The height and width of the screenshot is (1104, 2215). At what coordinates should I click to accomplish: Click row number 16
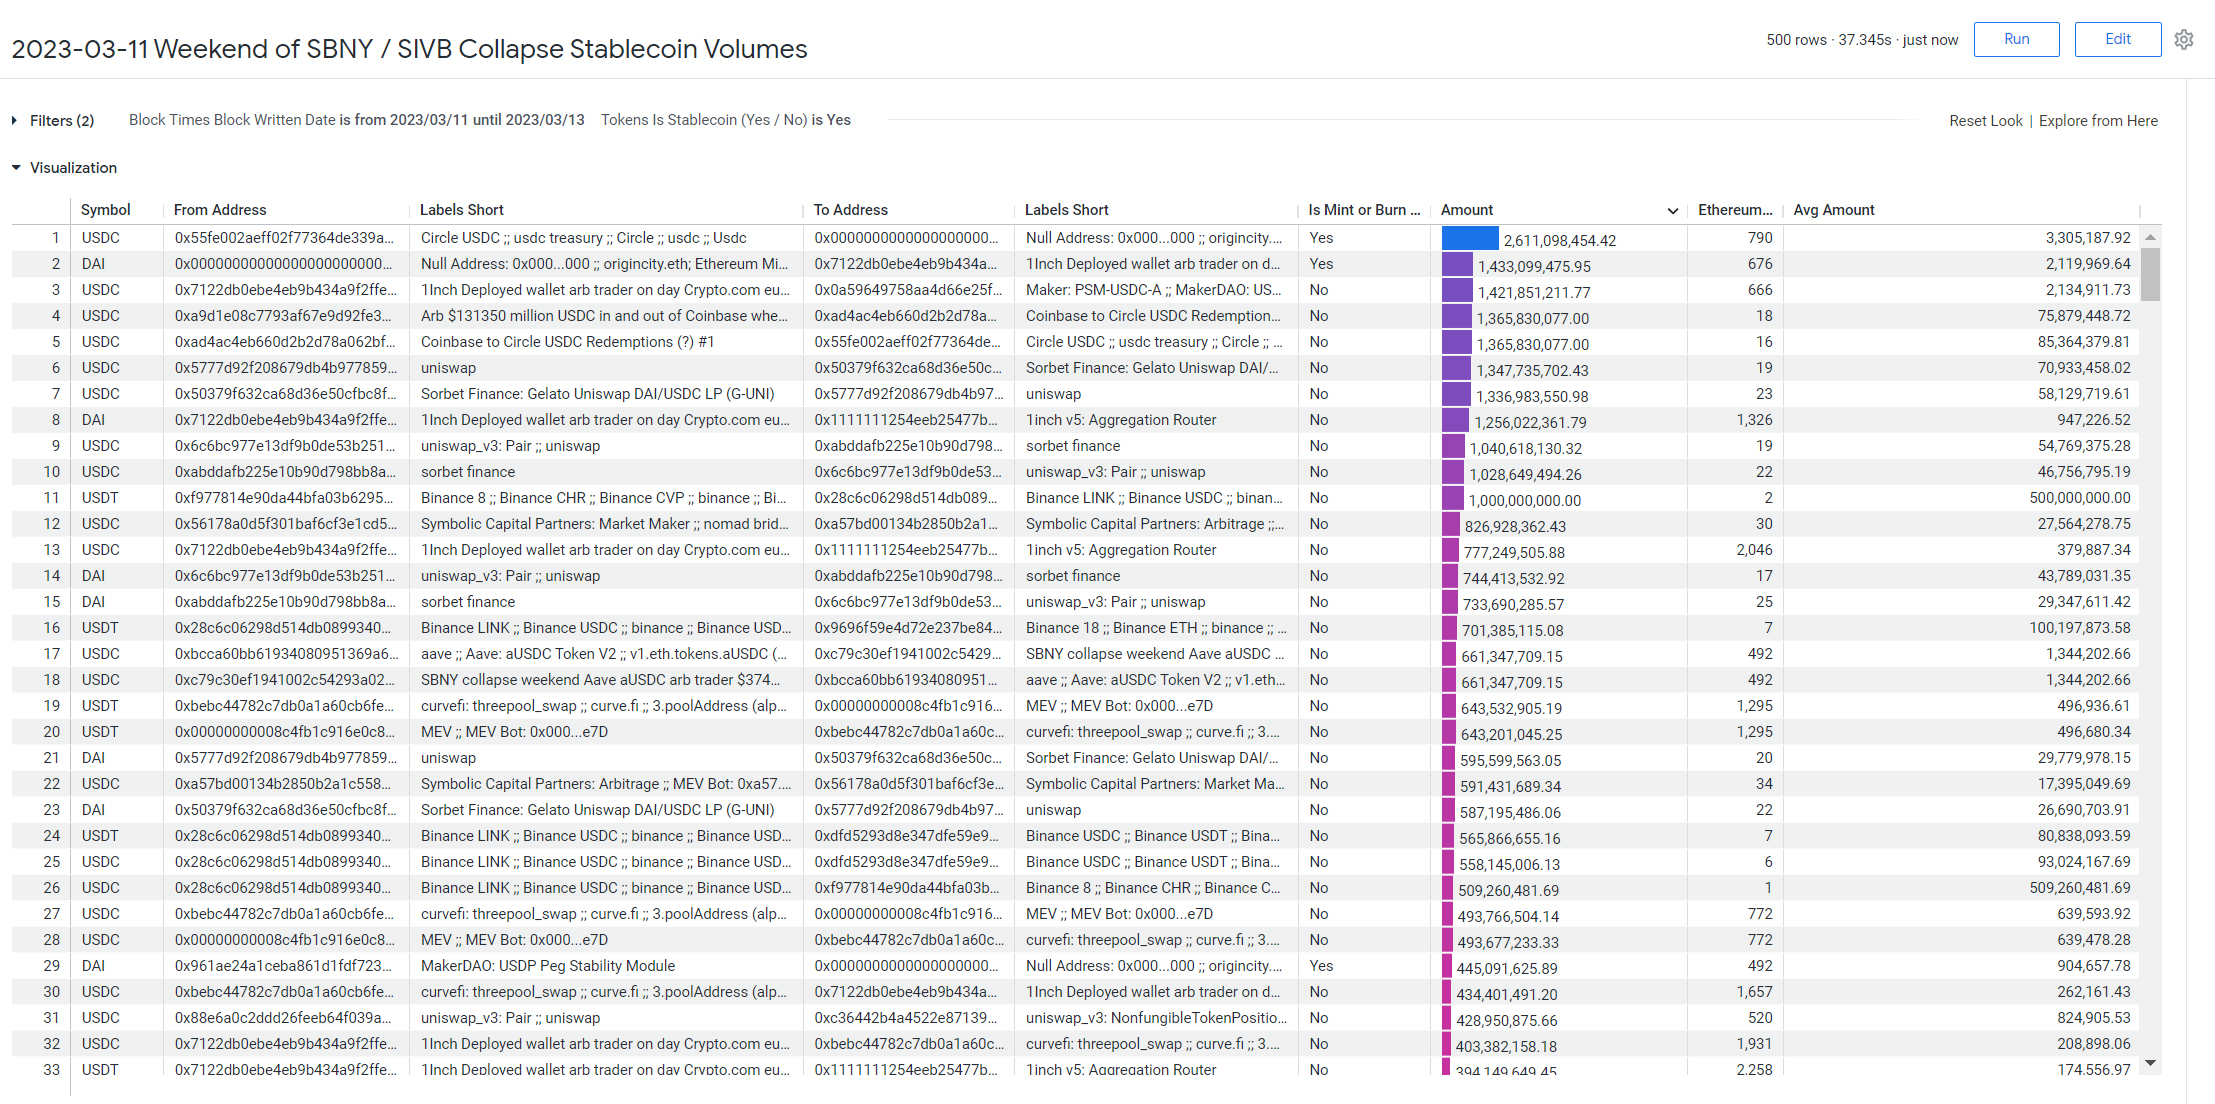tap(51, 628)
